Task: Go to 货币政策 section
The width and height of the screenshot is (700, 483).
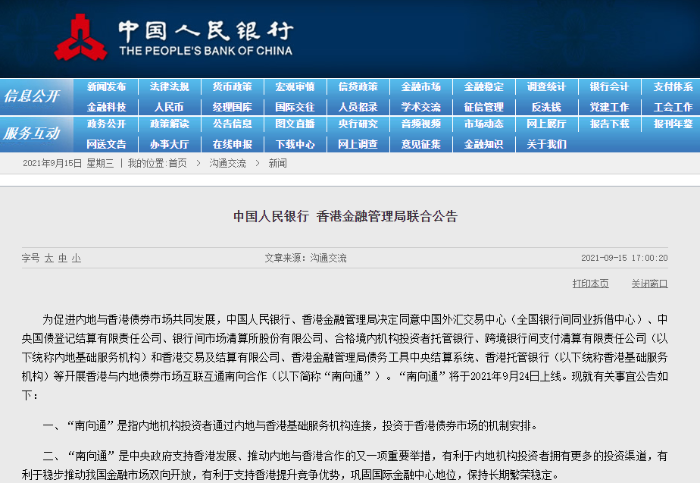Action: pos(232,87)
